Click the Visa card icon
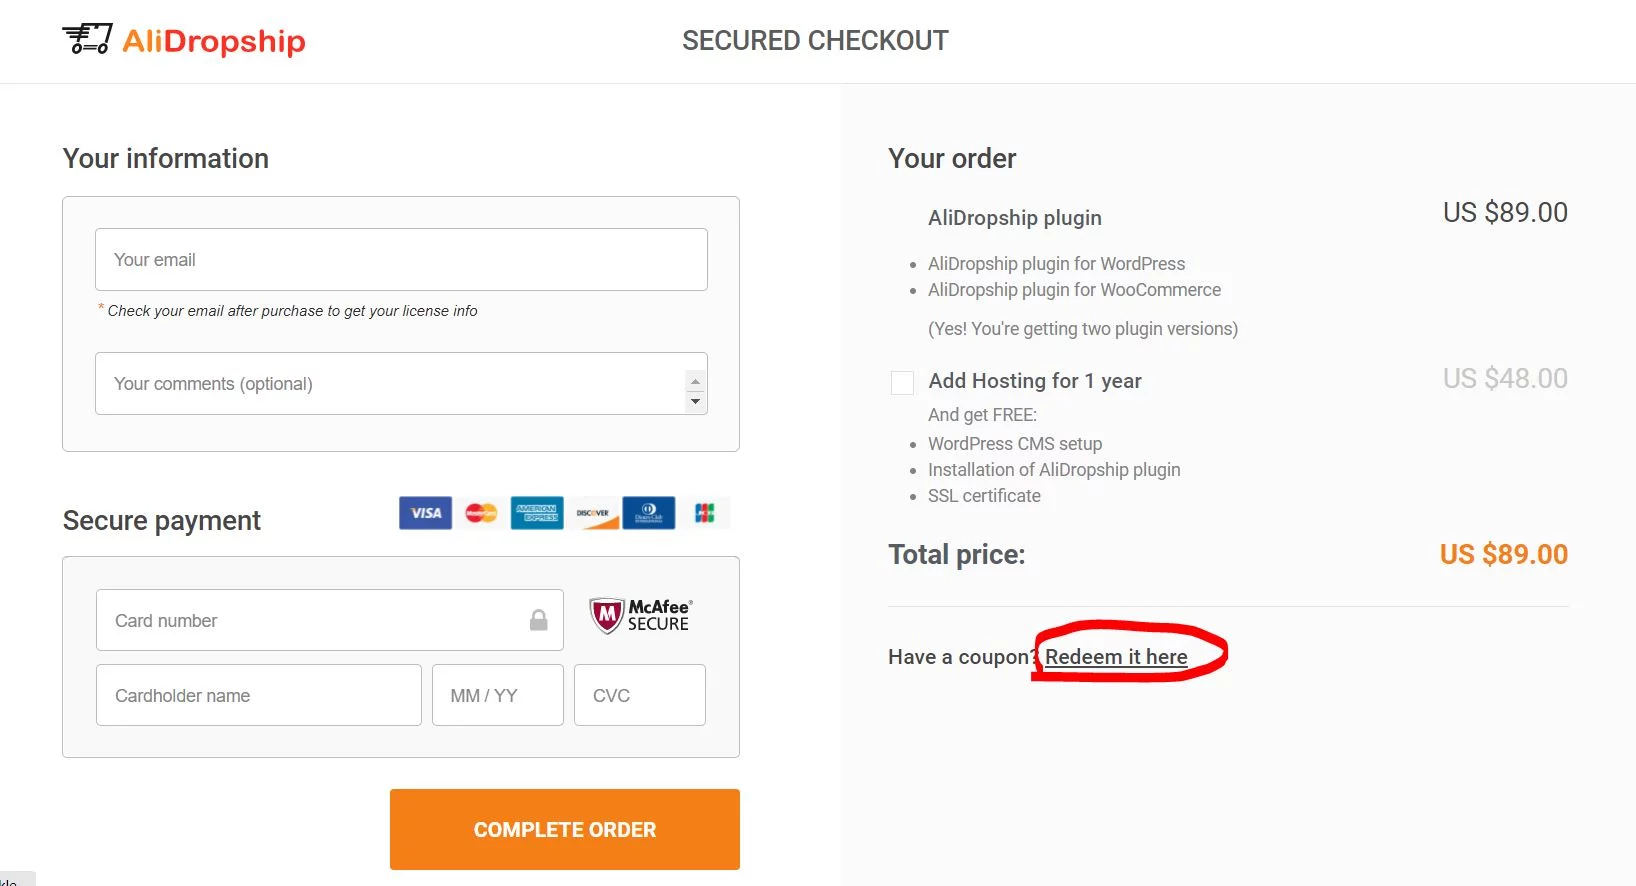 pos(425,513)
